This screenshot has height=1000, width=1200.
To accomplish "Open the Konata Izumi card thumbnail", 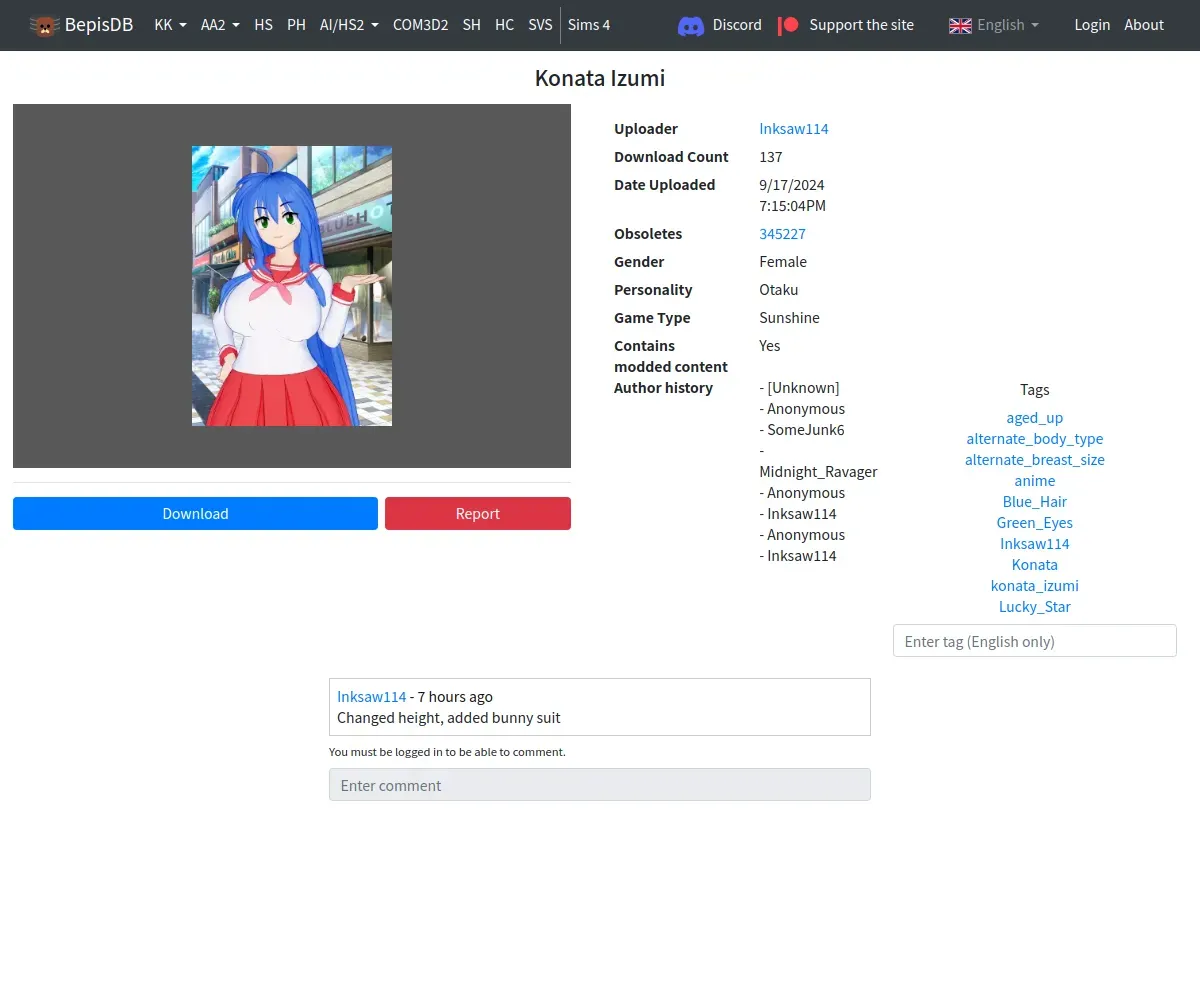I will point(292,286).
